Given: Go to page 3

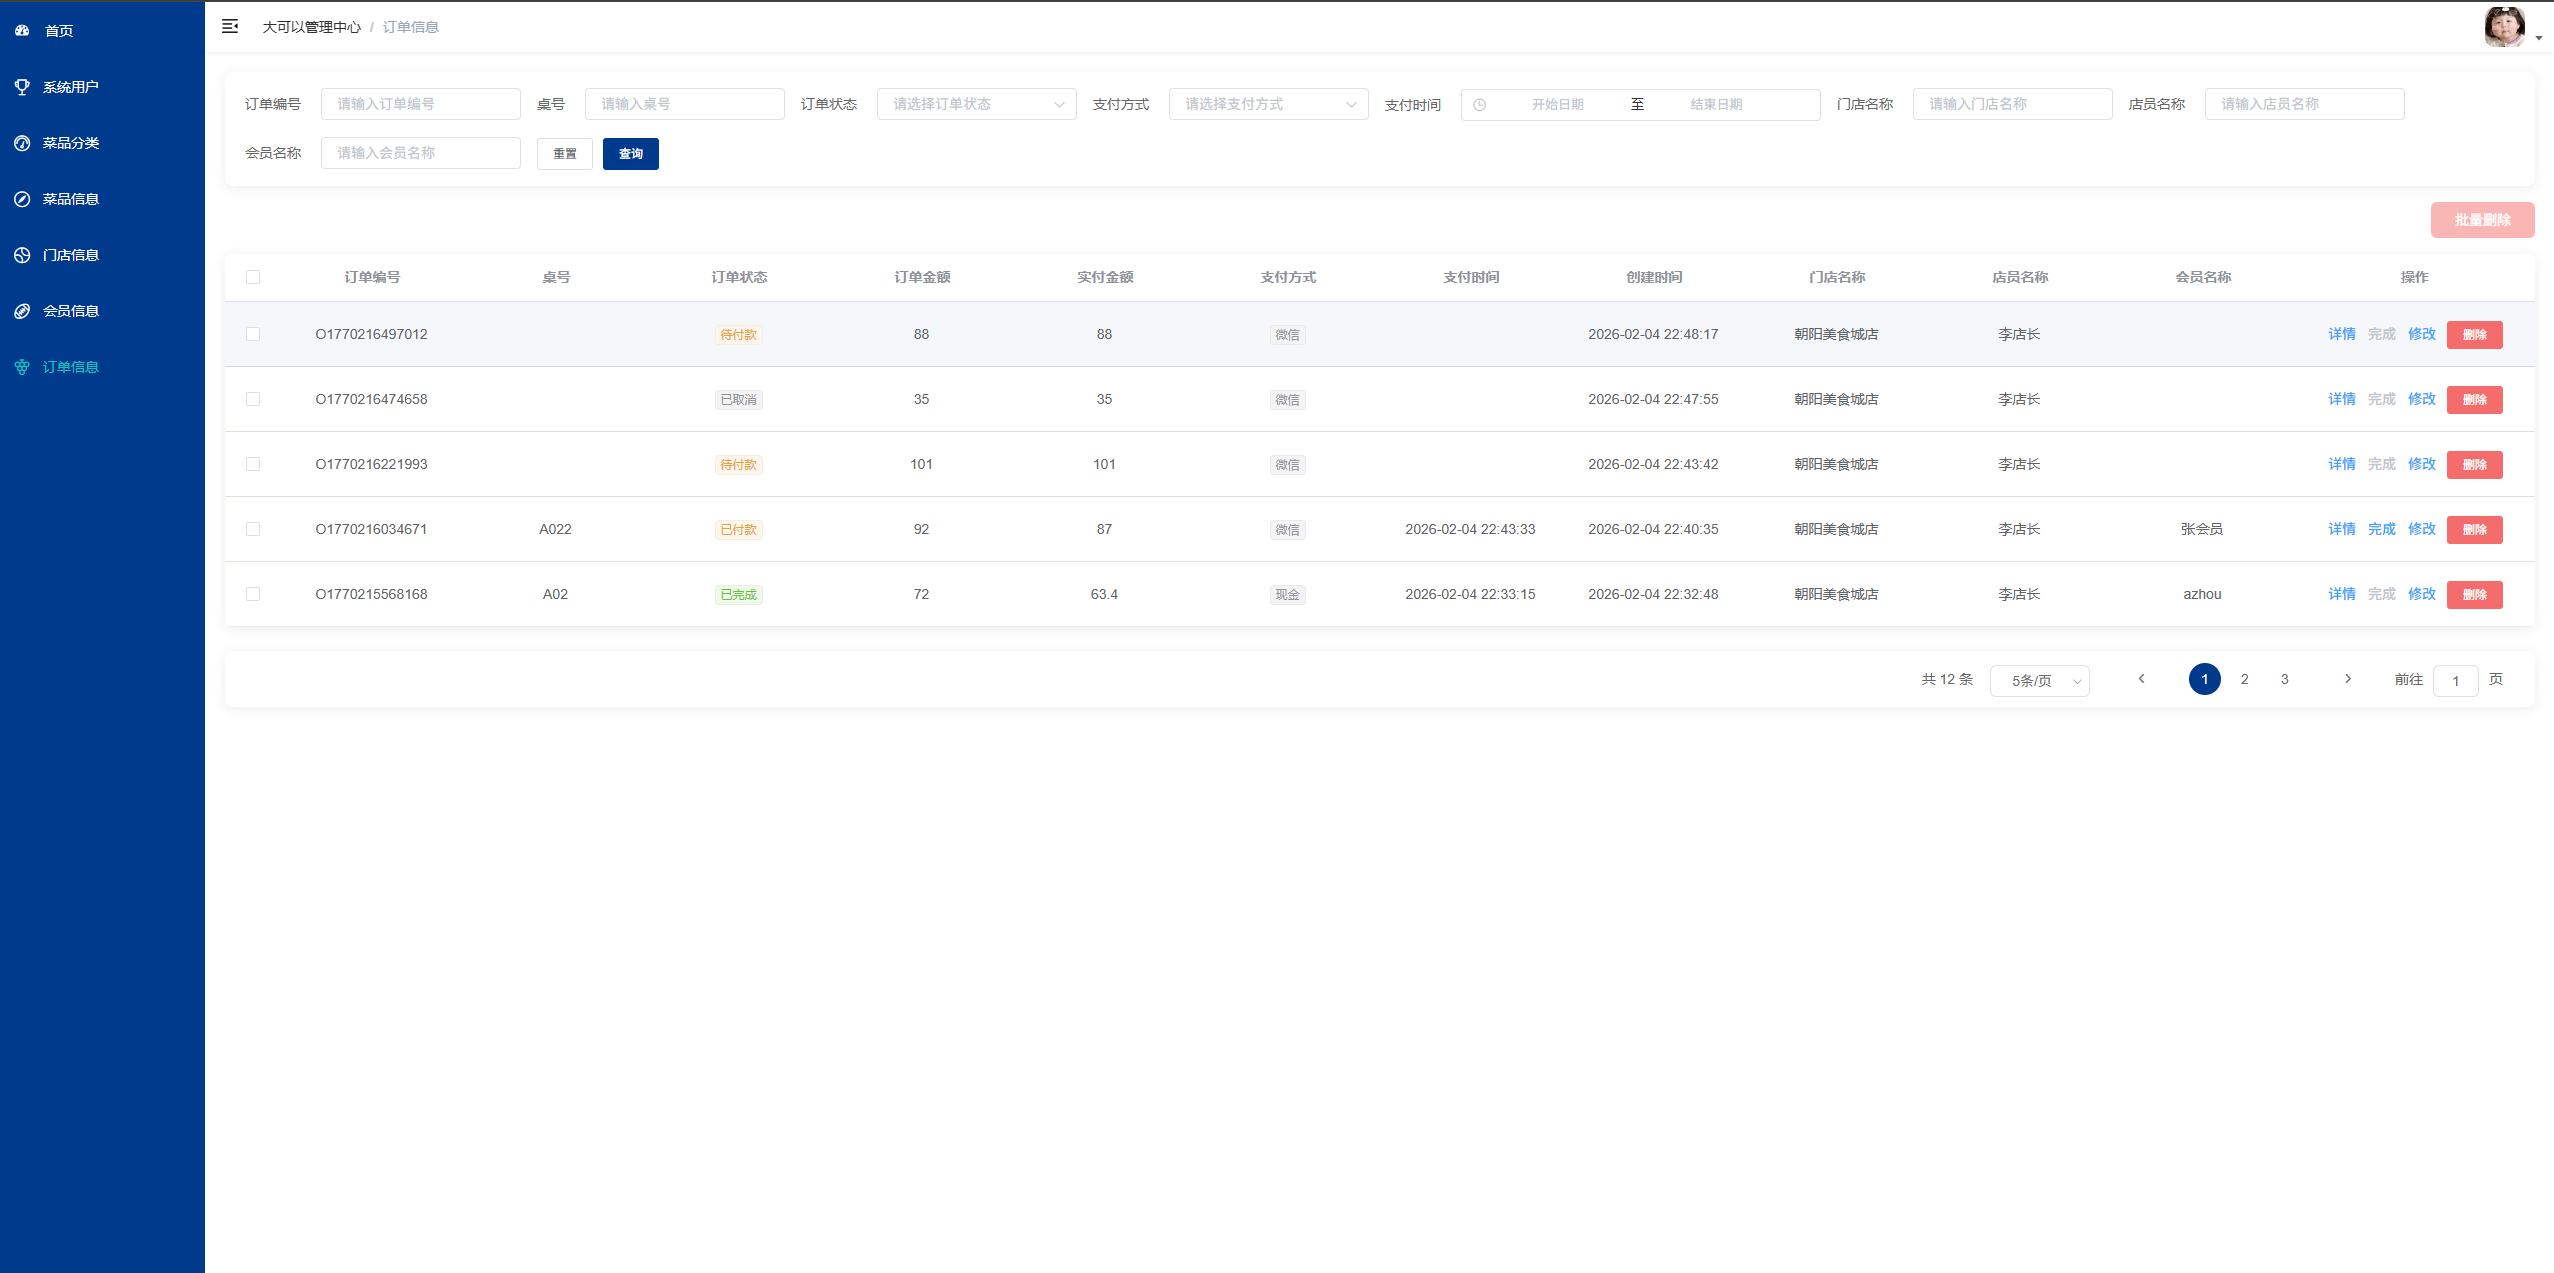Looking at the screenshot, I should (x=2284, y=679).
